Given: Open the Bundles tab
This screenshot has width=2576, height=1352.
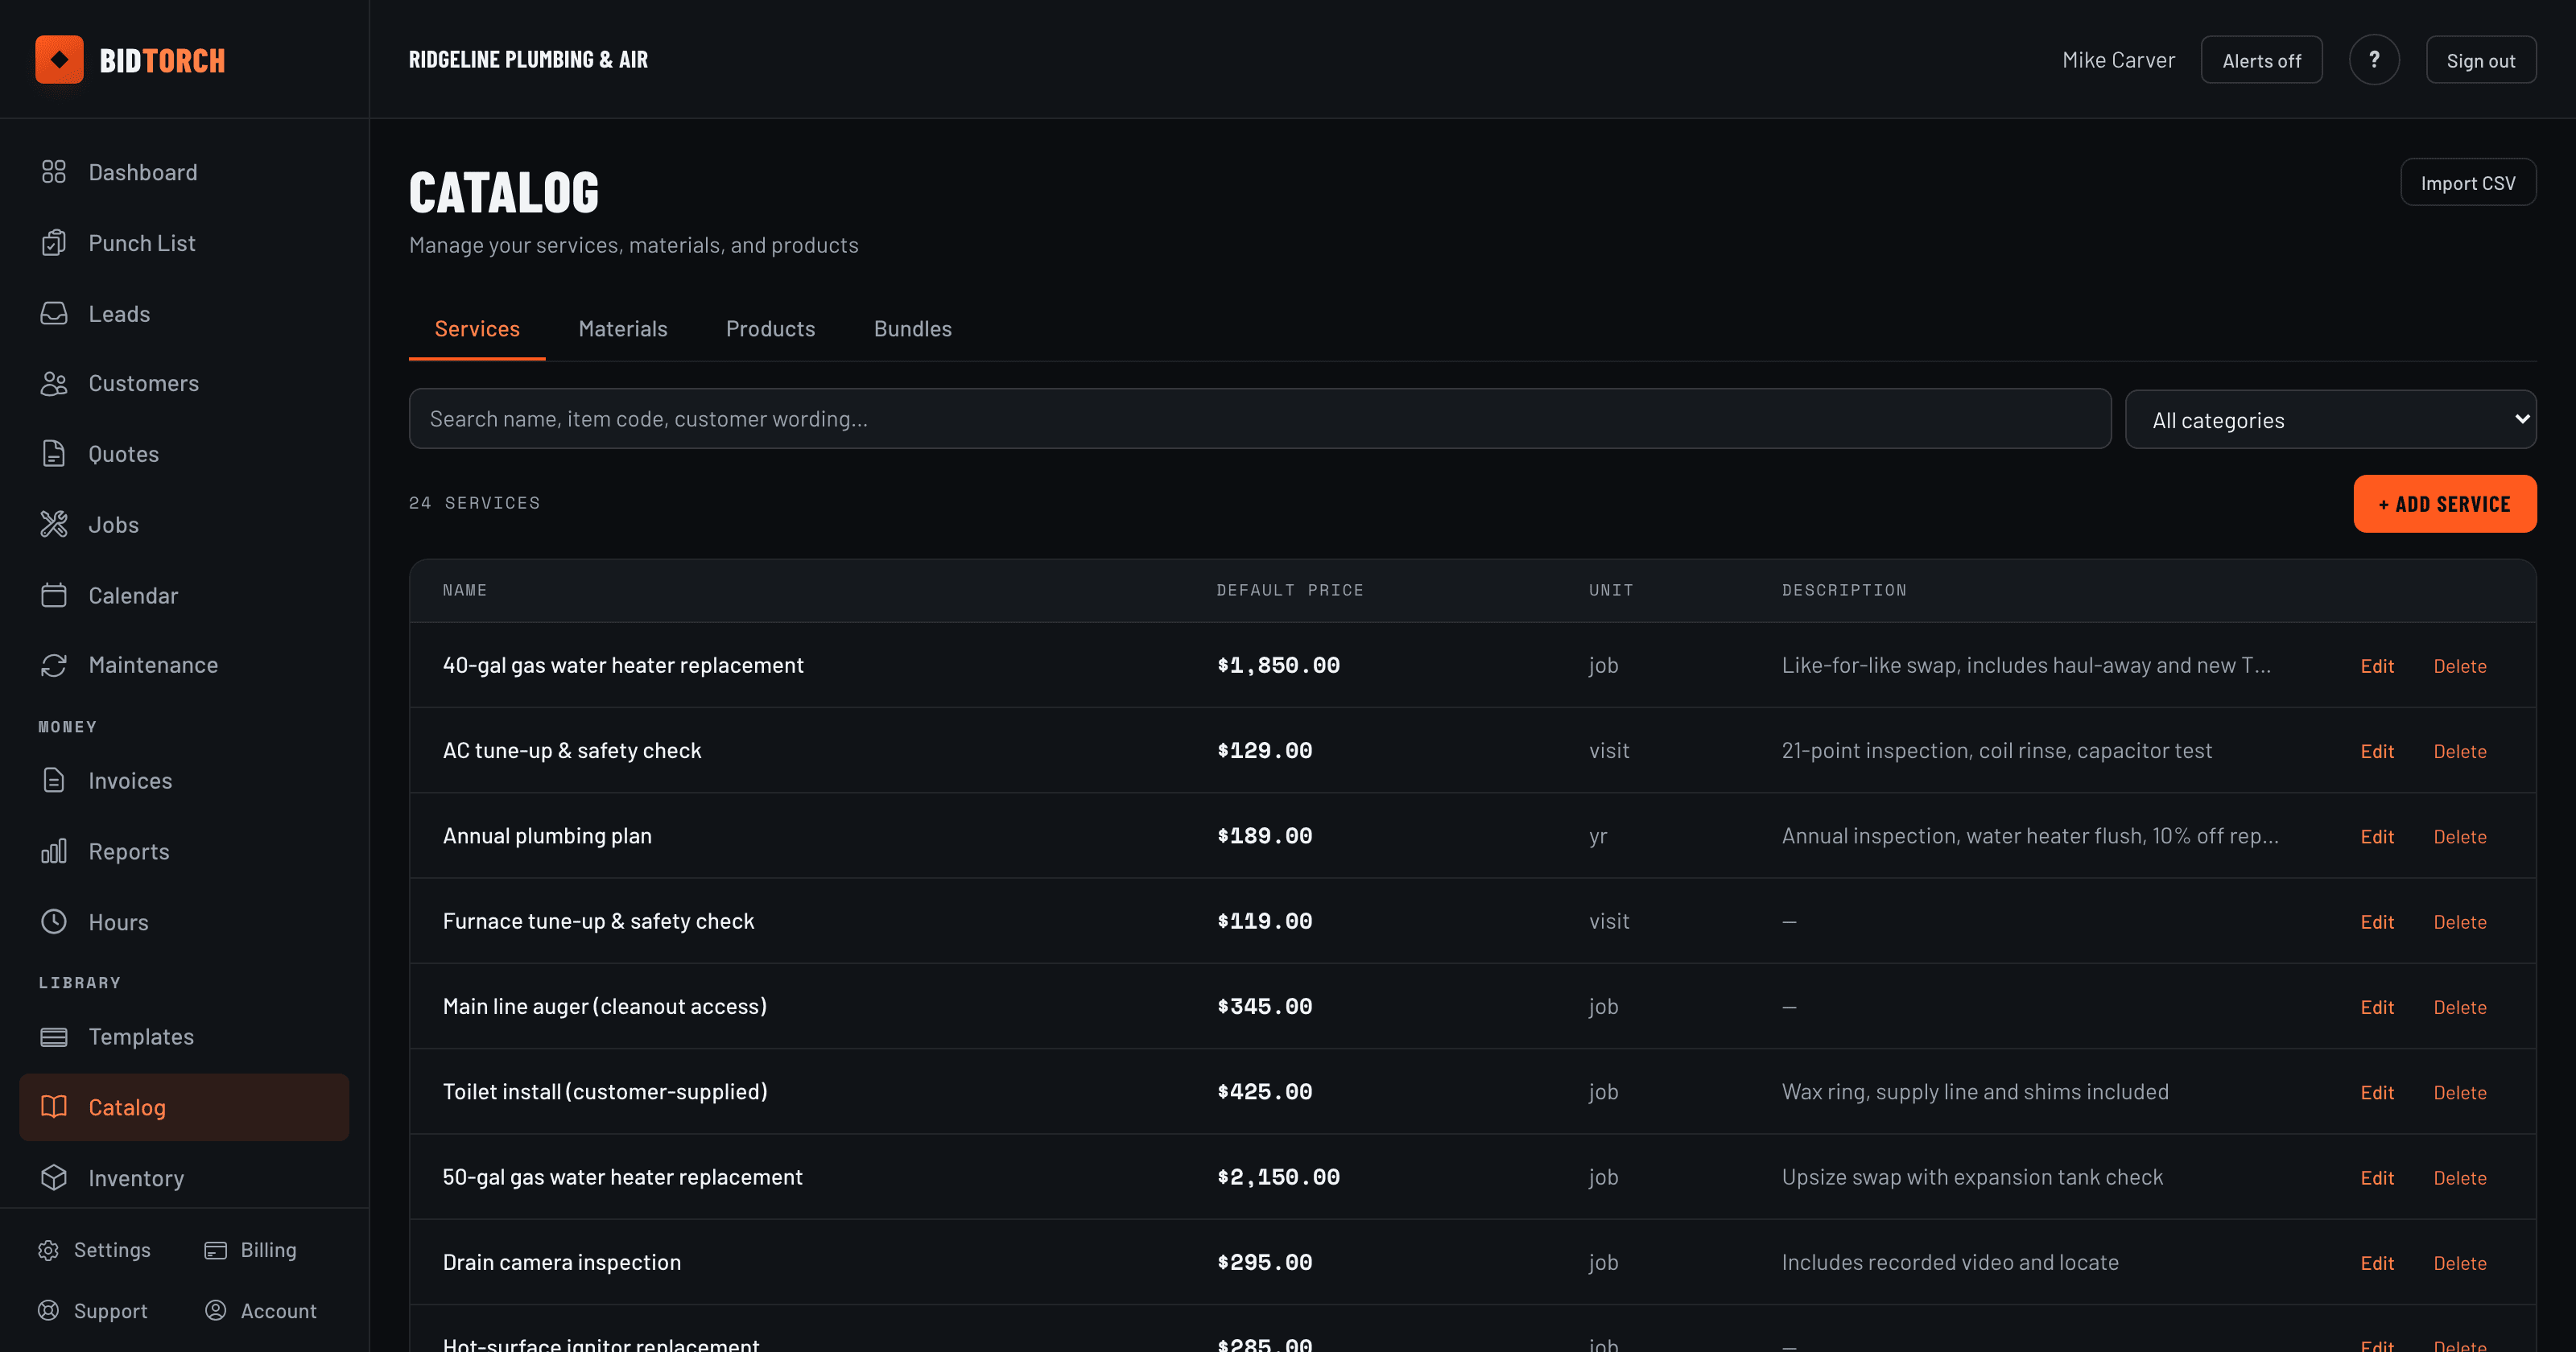Looking at the screenshot, I should pos(913,329).
